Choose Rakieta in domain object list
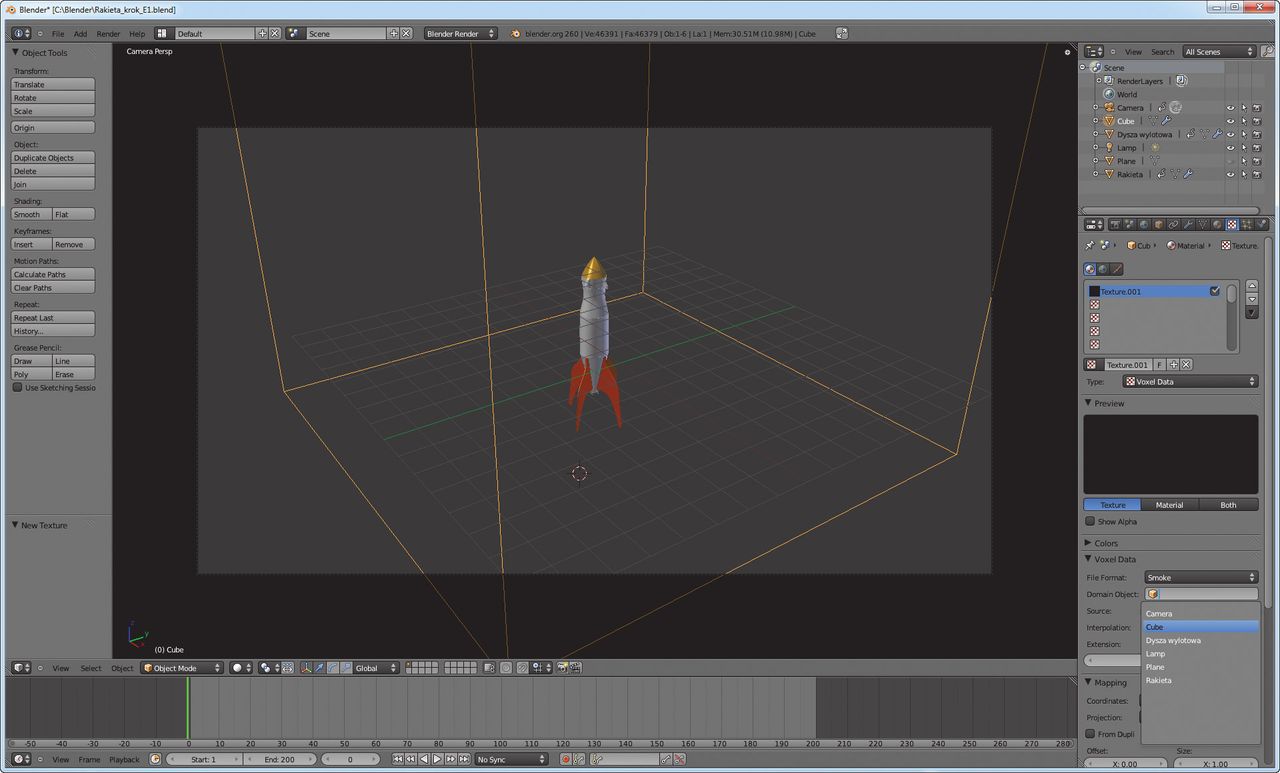 coord(1201,680)
